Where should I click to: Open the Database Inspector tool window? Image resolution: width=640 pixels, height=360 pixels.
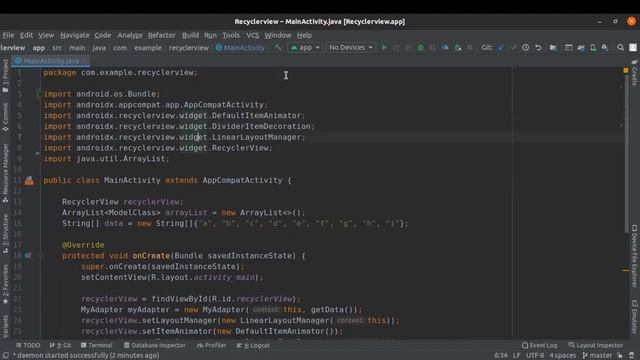tap(154, 345)
